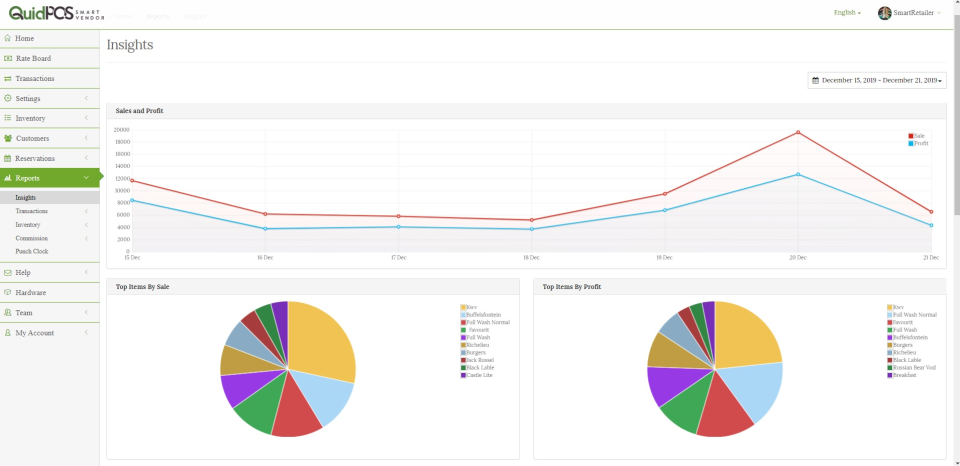Click the Transactions arrows icon
This screenshot has height=466, width=960.
pos(8,78)
